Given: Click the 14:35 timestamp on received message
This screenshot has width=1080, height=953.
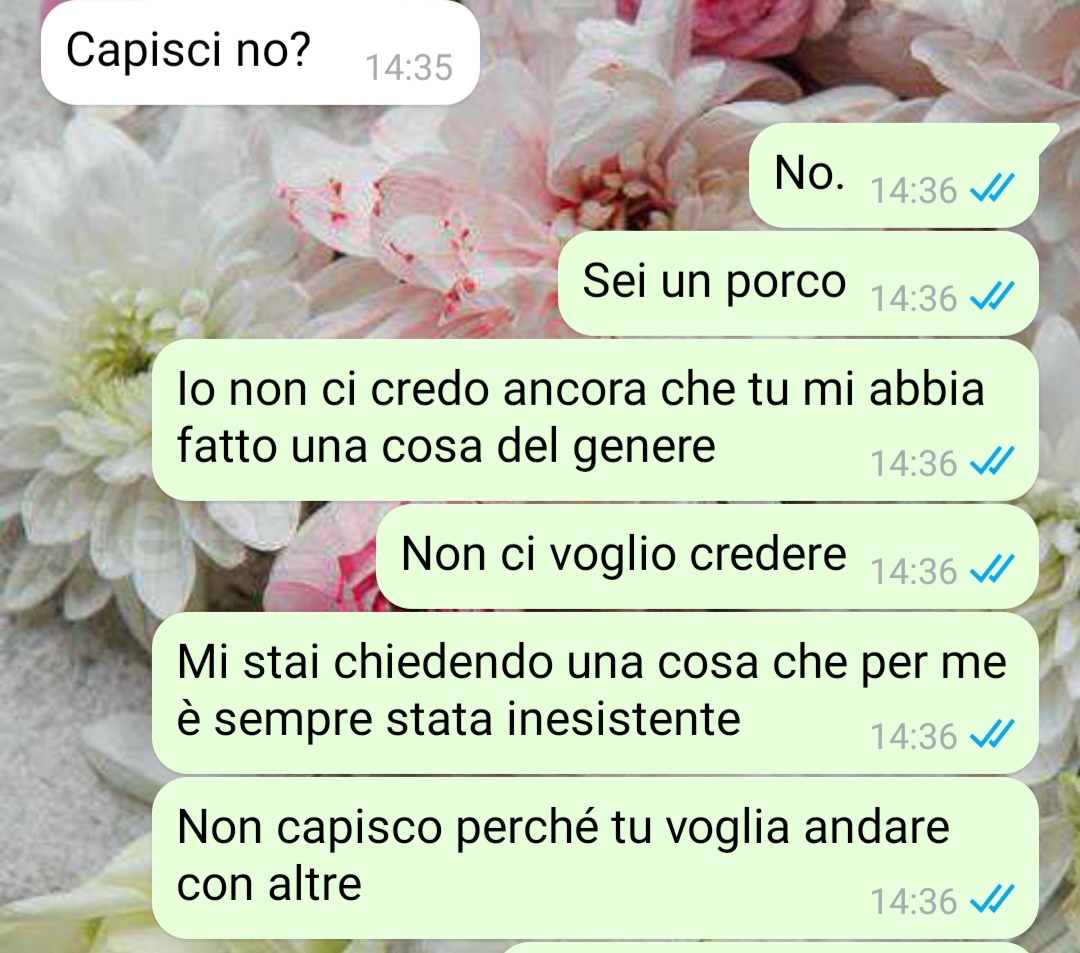Looking at the screenshot, I should pyautogui.click(x=408, y=67).
